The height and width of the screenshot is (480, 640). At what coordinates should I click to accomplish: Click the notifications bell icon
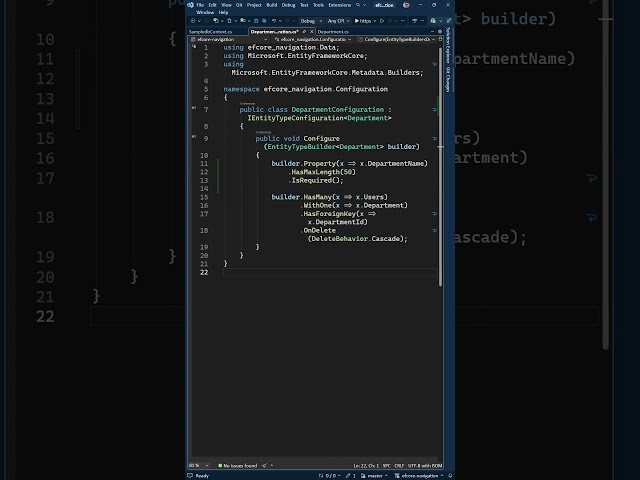(x=450, y=476)
